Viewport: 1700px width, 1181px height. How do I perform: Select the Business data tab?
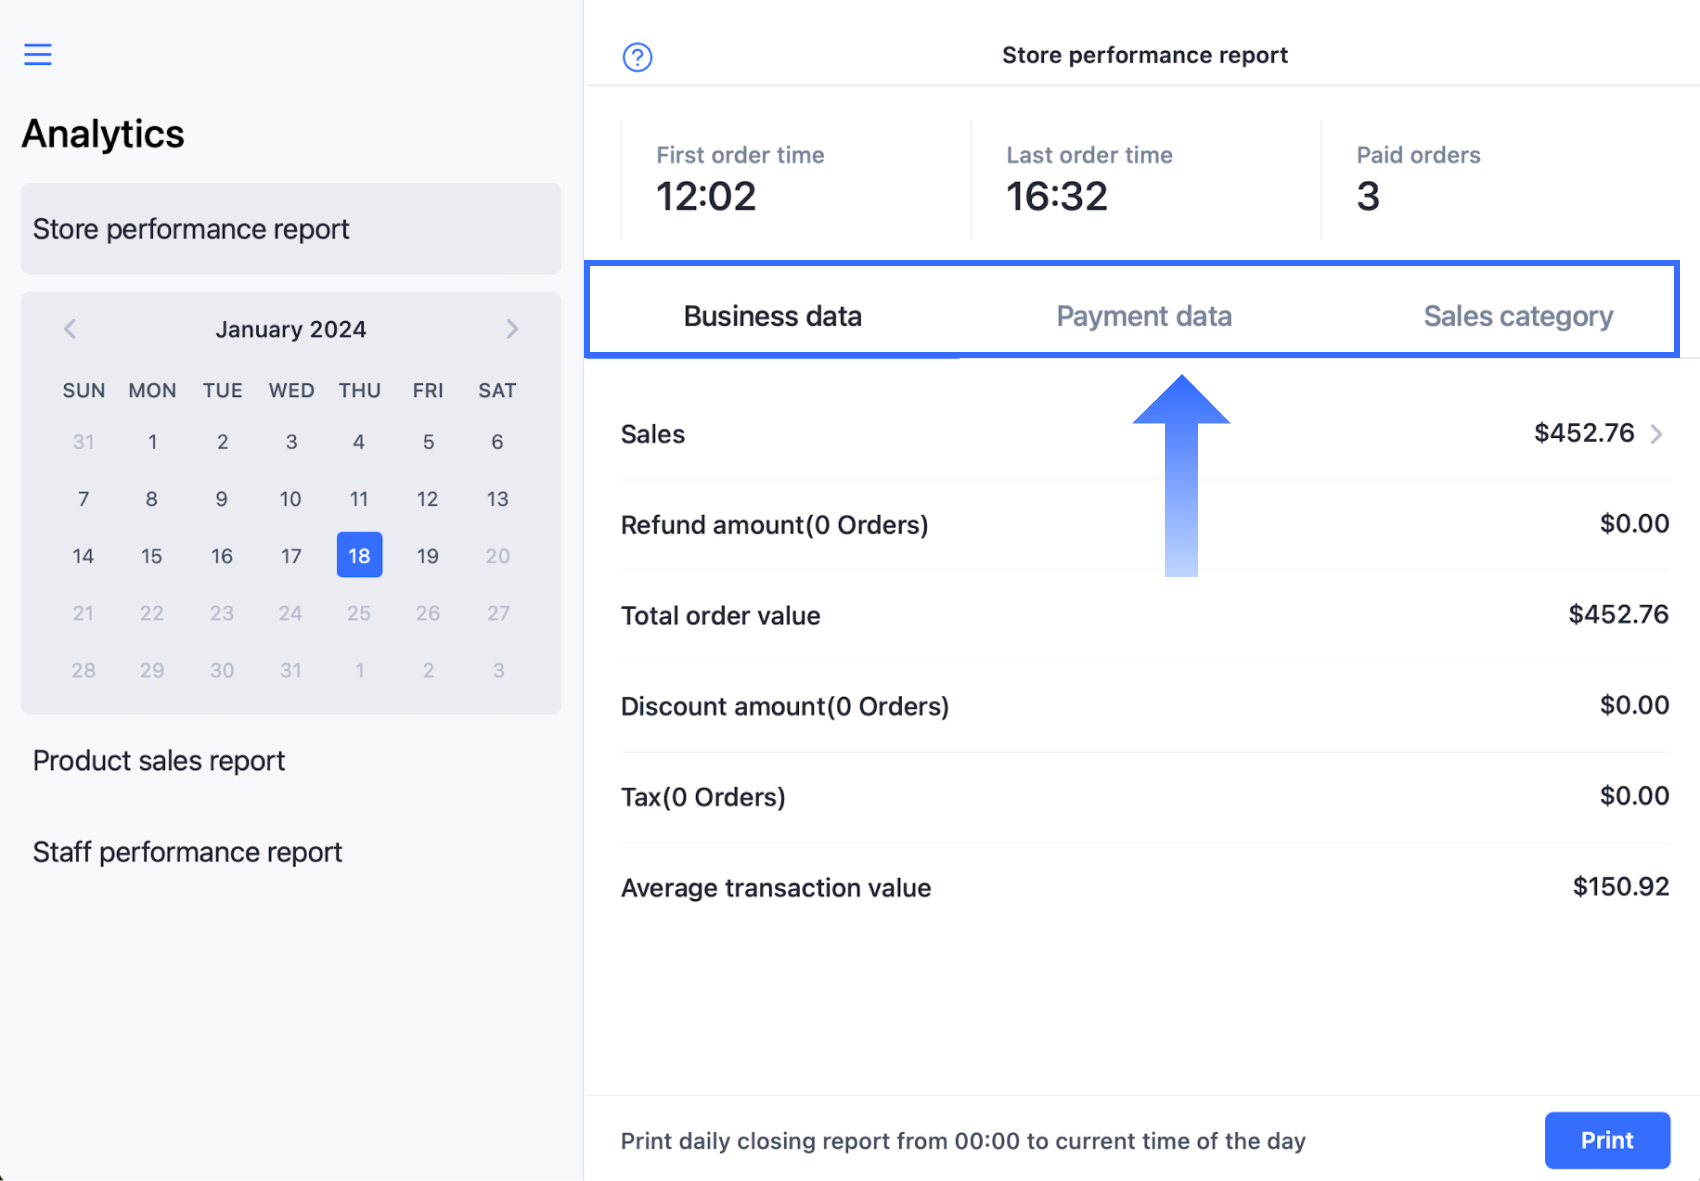(x=772, y=316)
